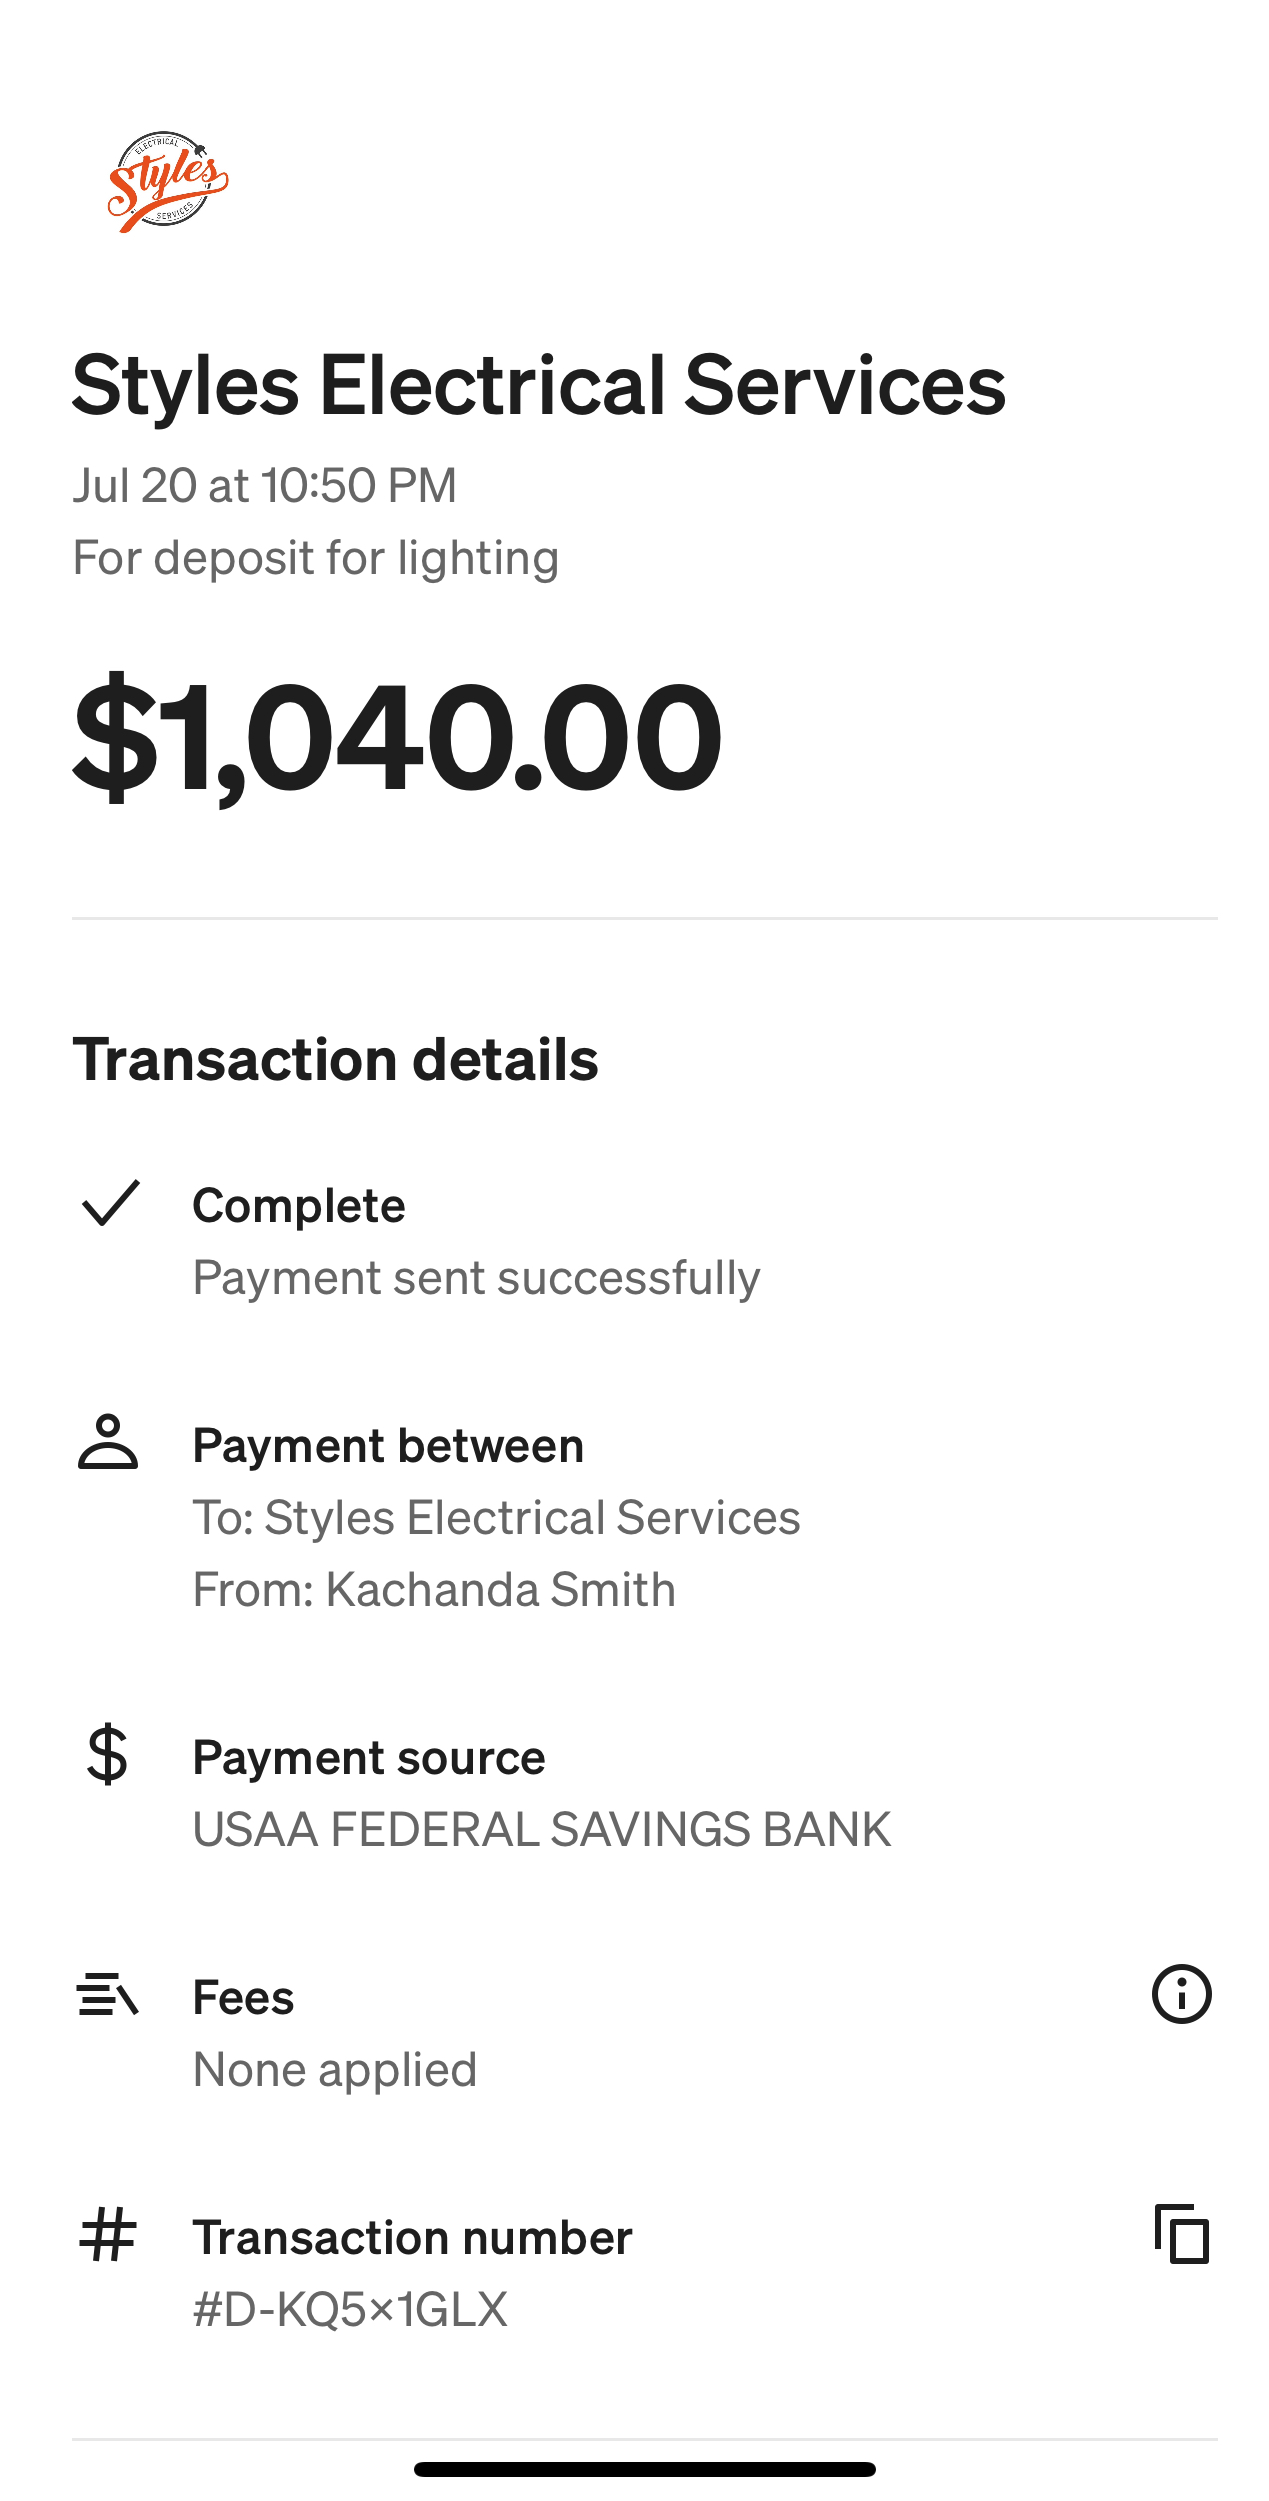The image size is (1269, 2501).
Task: Select "From: Kachanda Smith" sender line
Action: pos(434,1589)
